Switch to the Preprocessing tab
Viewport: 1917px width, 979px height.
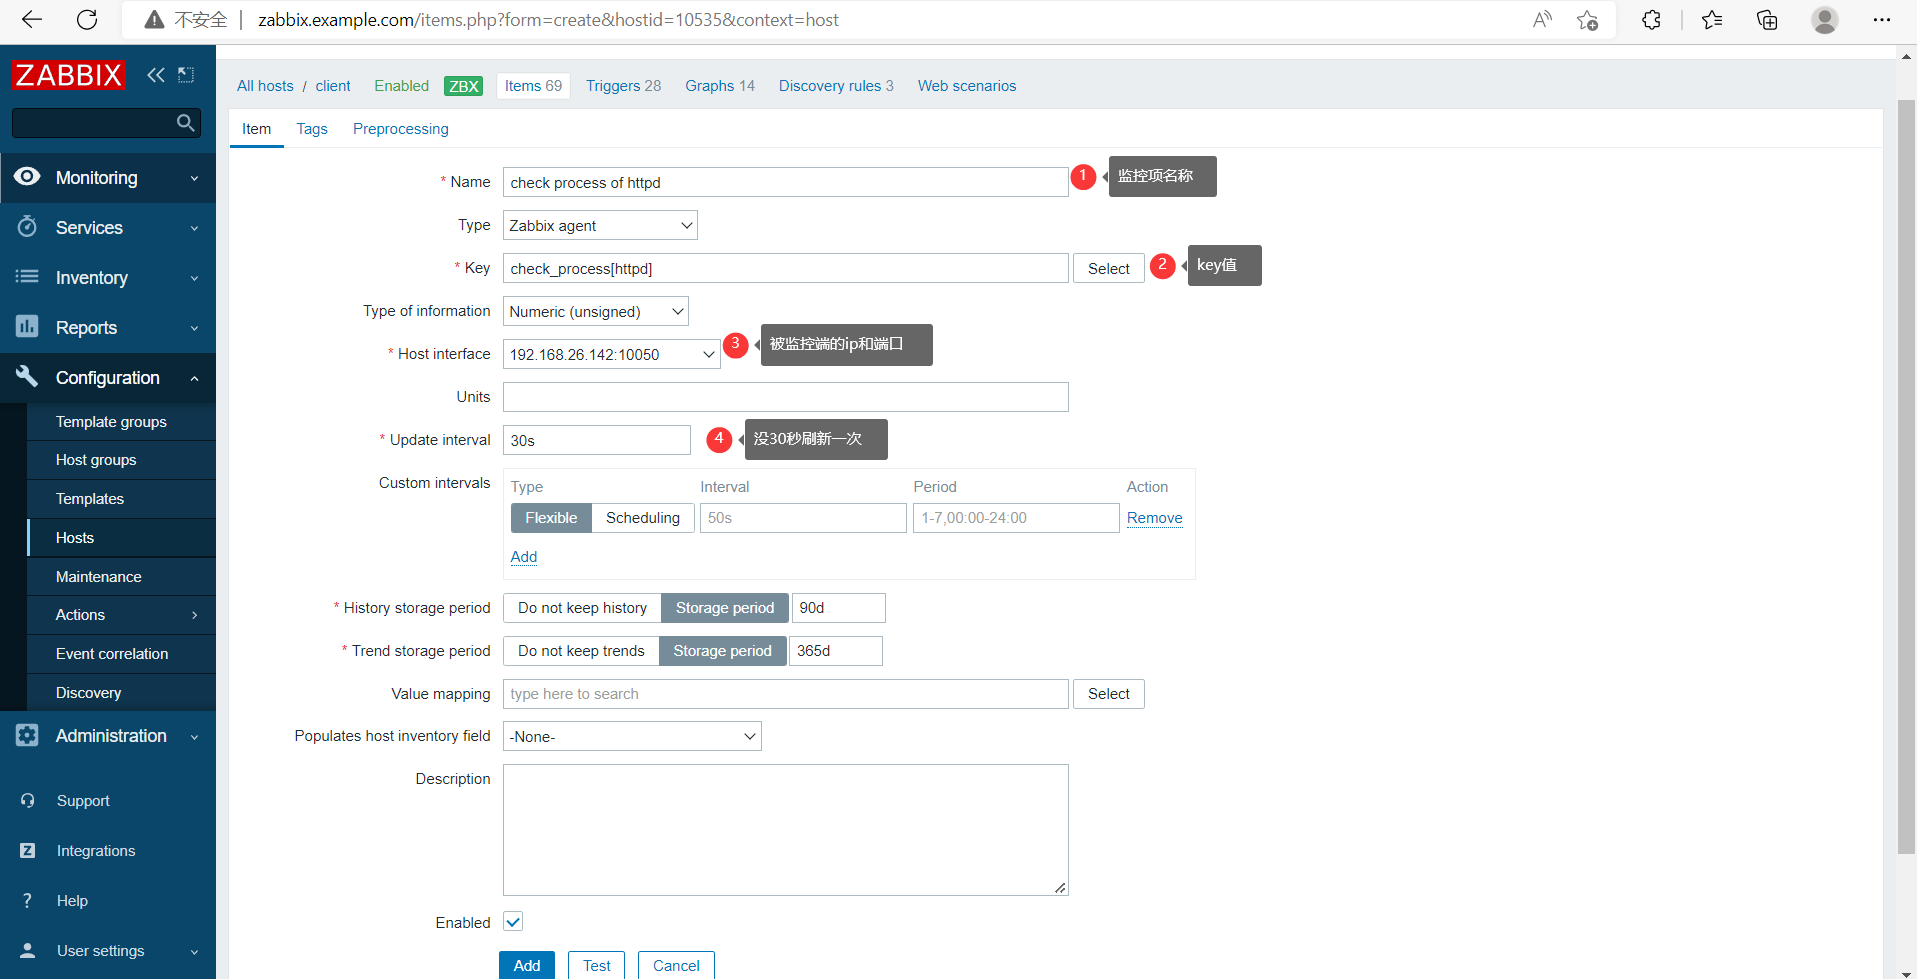(x=401, y=129)
